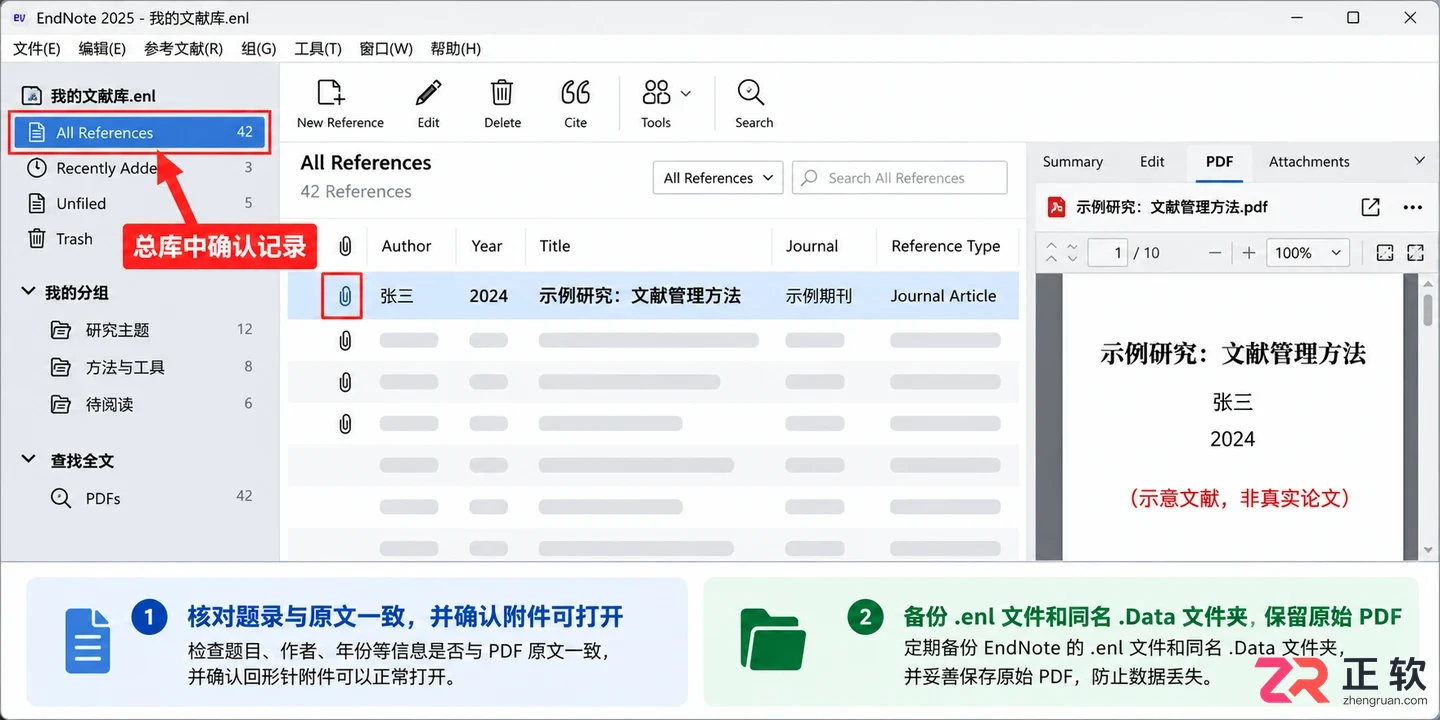Screen dimensions: 1440x720
Task: Click the fit-page icon in PDF toolbar
Action: click(x=1385, y=253)
